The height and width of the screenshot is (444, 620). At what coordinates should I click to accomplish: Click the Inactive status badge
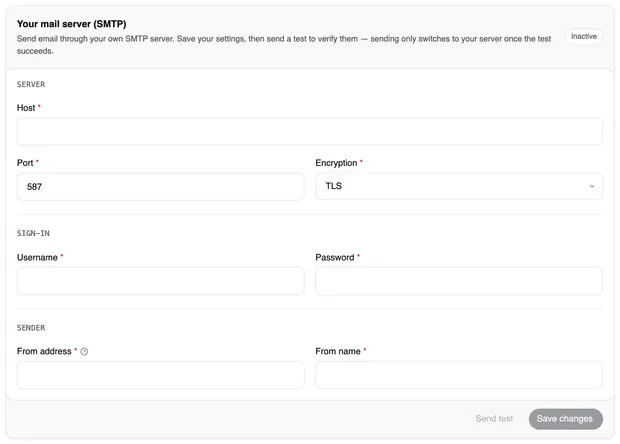[x=584, y=36]
